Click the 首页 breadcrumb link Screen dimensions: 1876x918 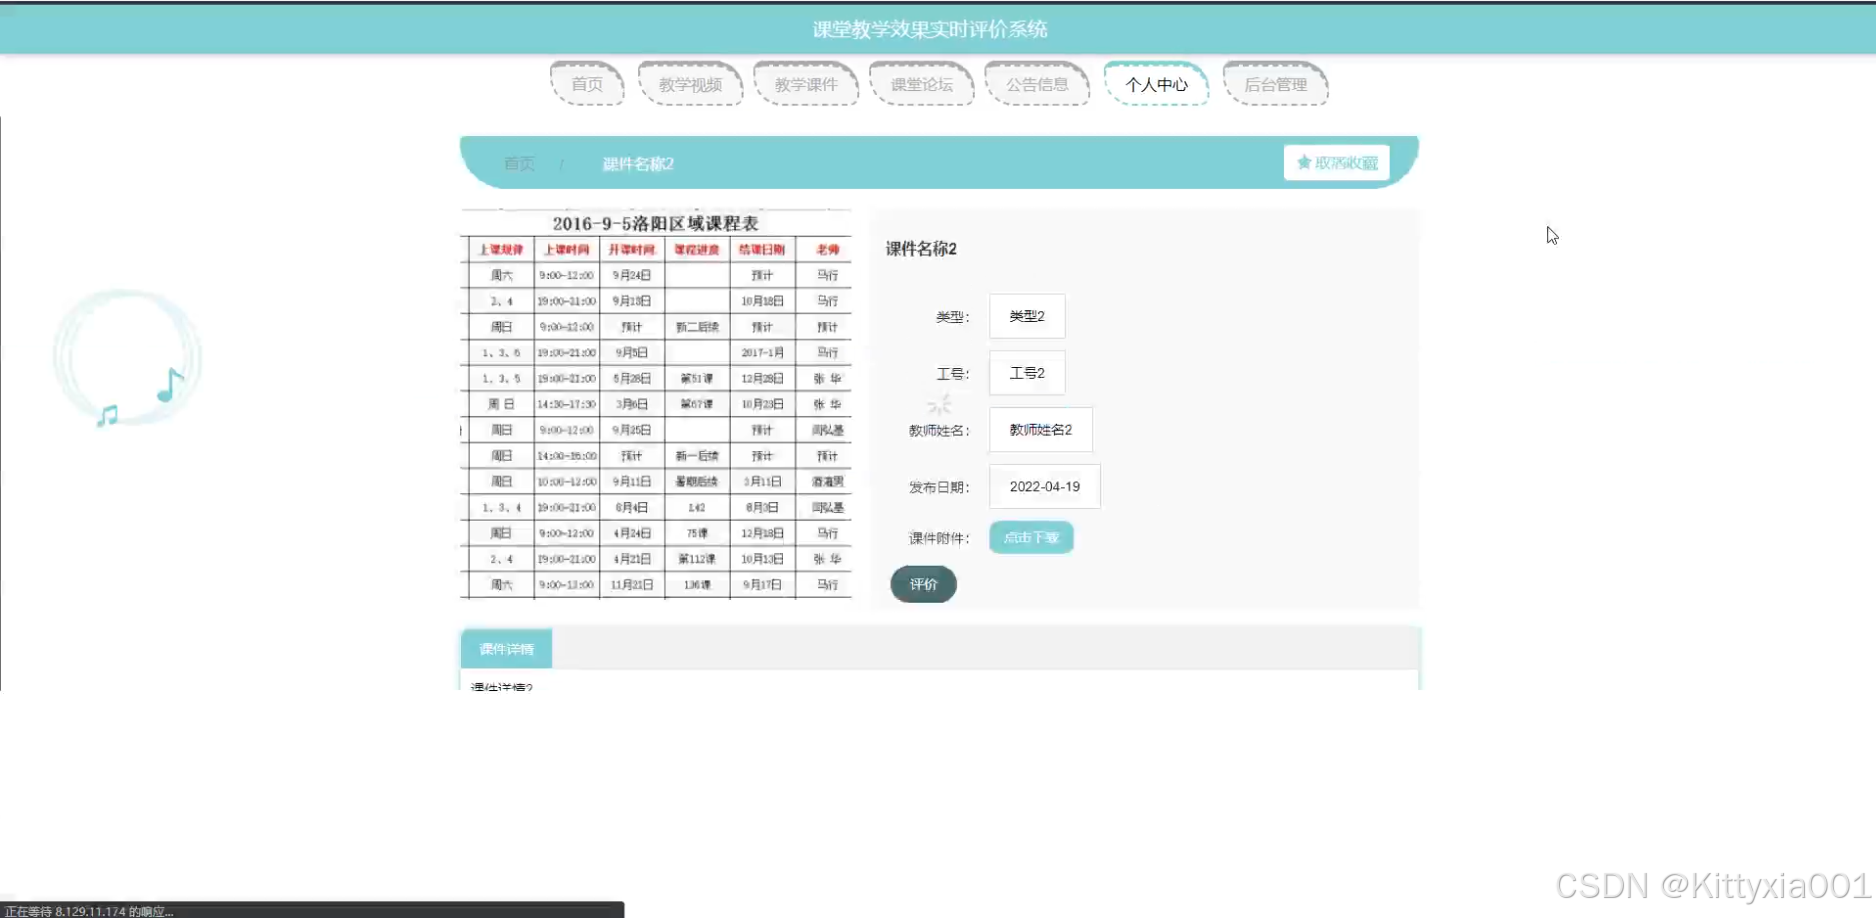click(x=519, y=163)
